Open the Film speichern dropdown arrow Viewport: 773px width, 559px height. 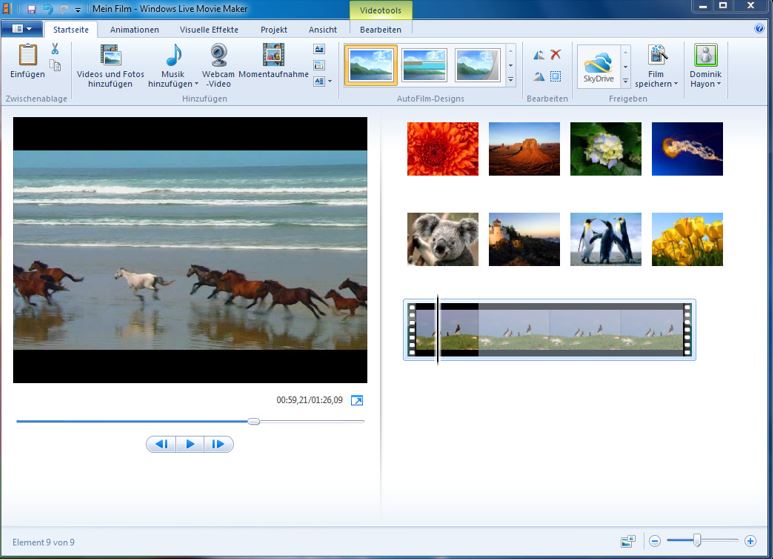coord(675,84)
